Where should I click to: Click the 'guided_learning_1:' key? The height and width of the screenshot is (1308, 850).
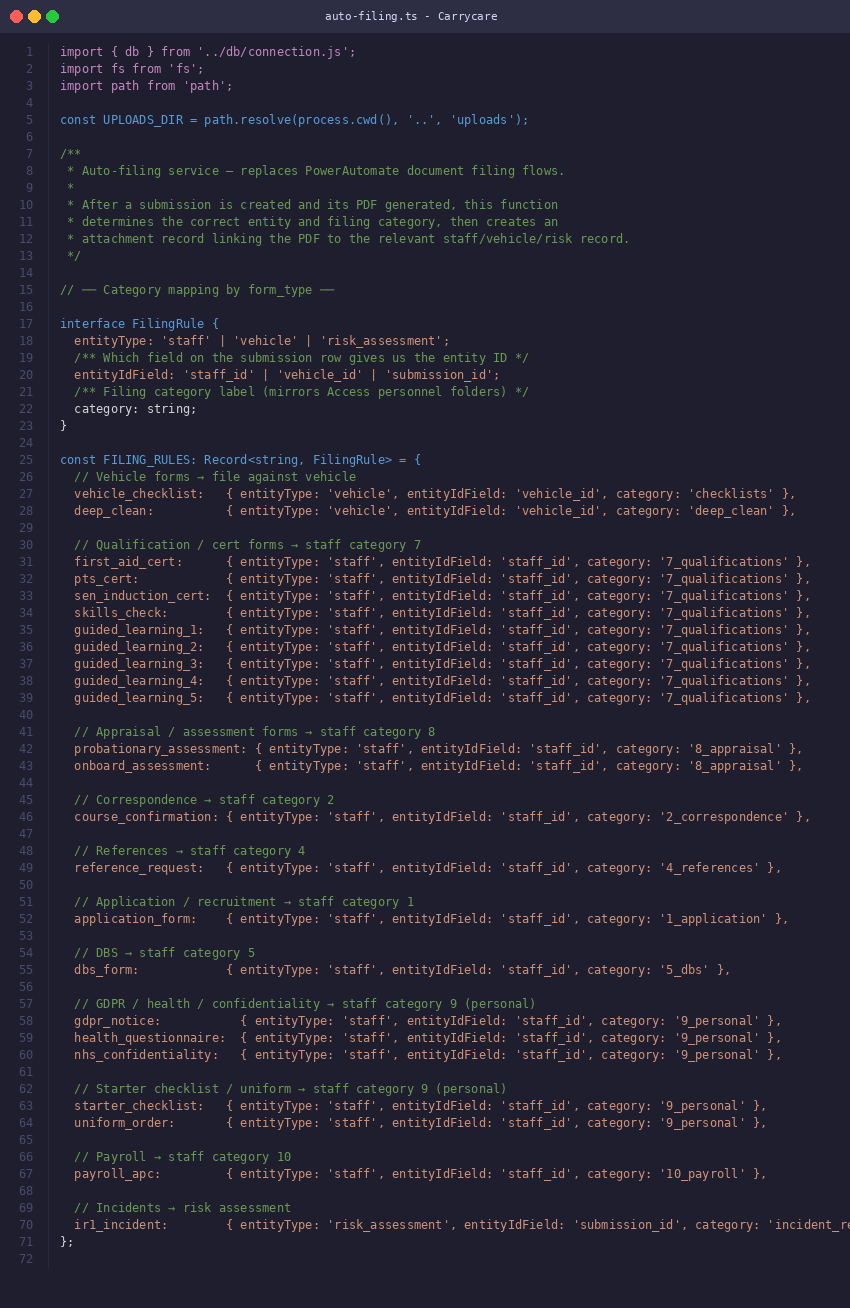point(139,629)
